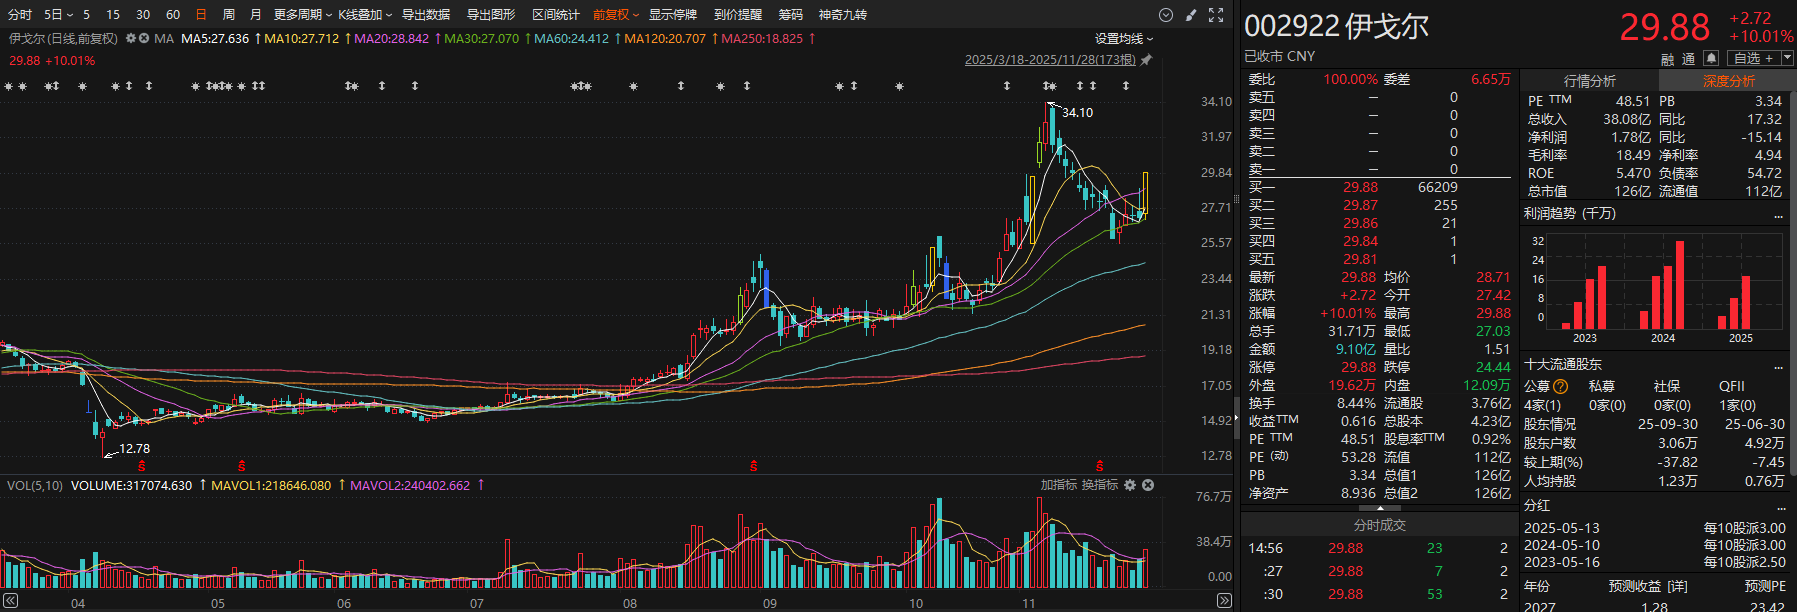Image resolution: width=1797 pixels, height=612 pixels.
Task: Click the price alert bell icon
Action: click(x=1711, y=58)
